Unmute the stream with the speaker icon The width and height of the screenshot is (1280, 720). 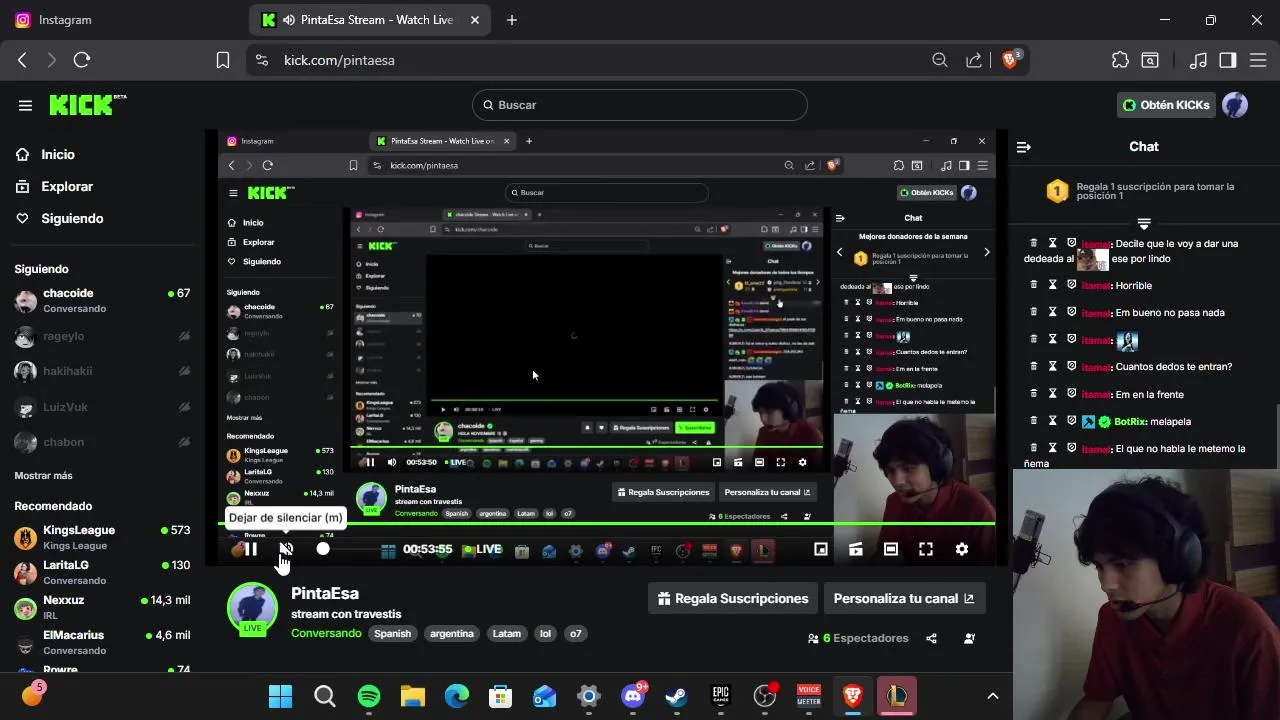click(286, 549)
